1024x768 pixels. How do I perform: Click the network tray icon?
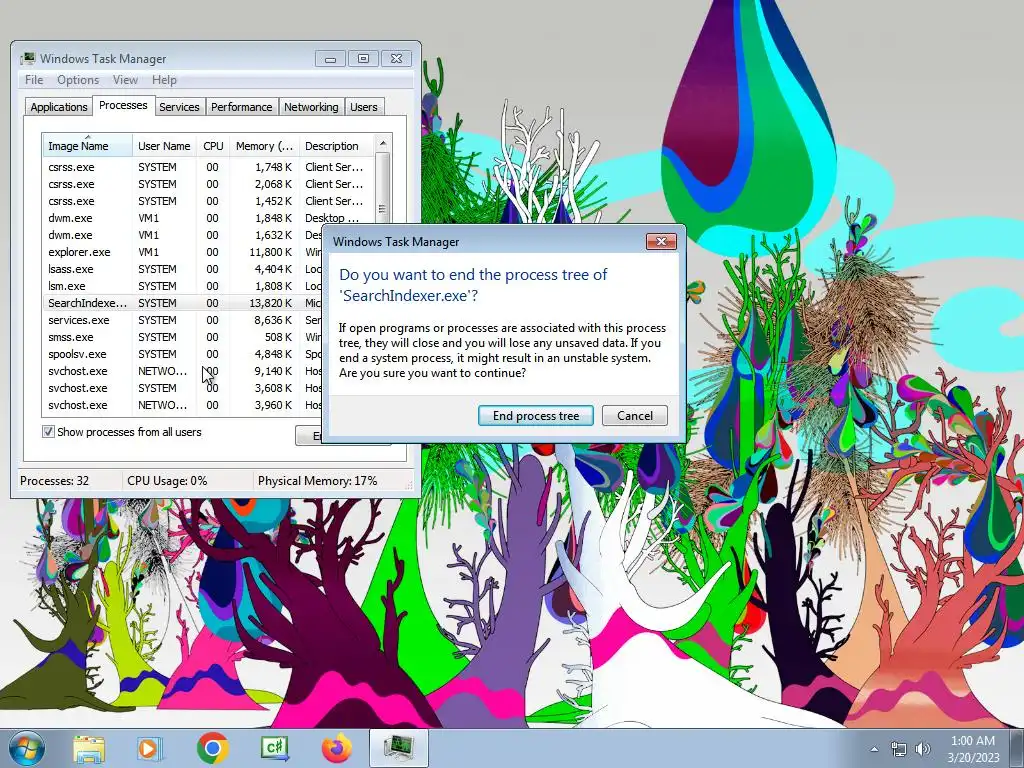899,750
